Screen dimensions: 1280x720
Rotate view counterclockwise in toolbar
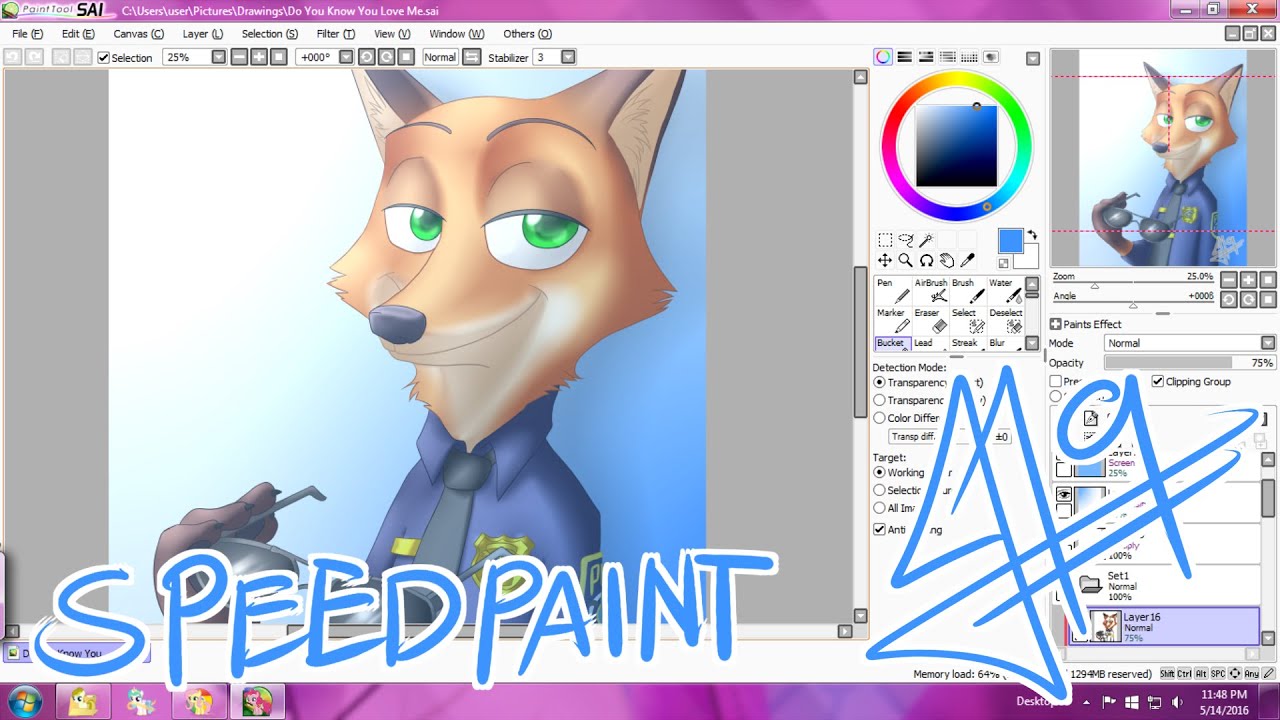[x=366, y=57]
